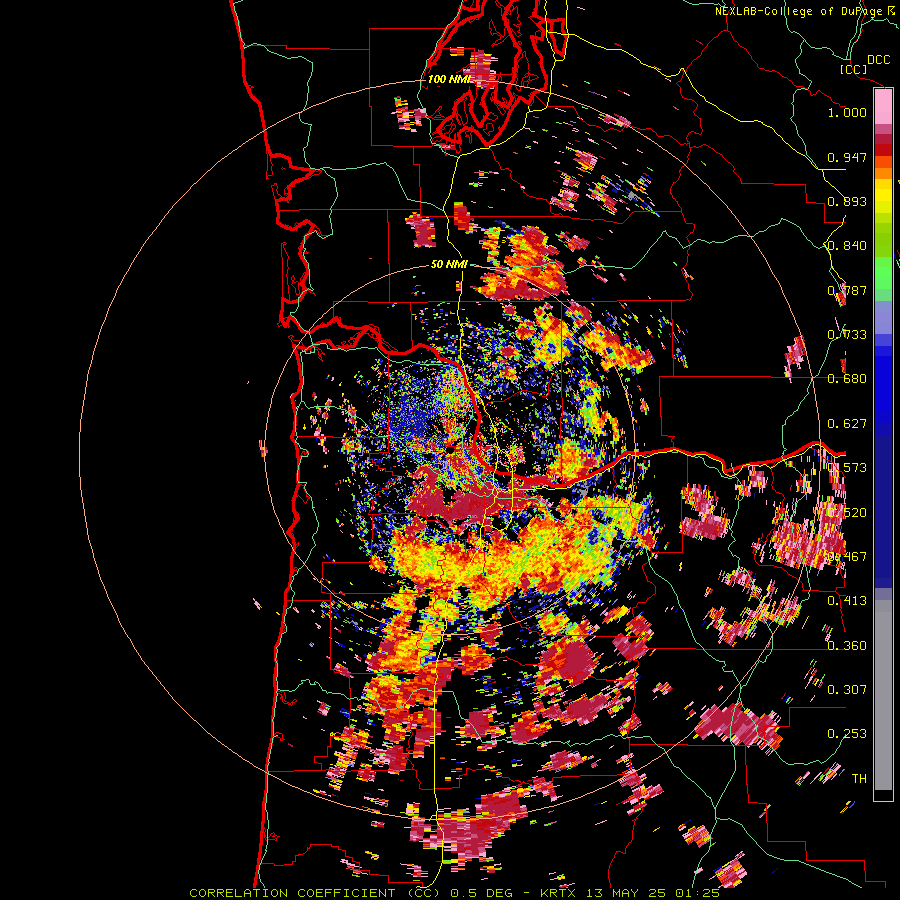Select the 0.307 scale value
The height and width of the screenshot is (900, 900).
pos(847,689)
